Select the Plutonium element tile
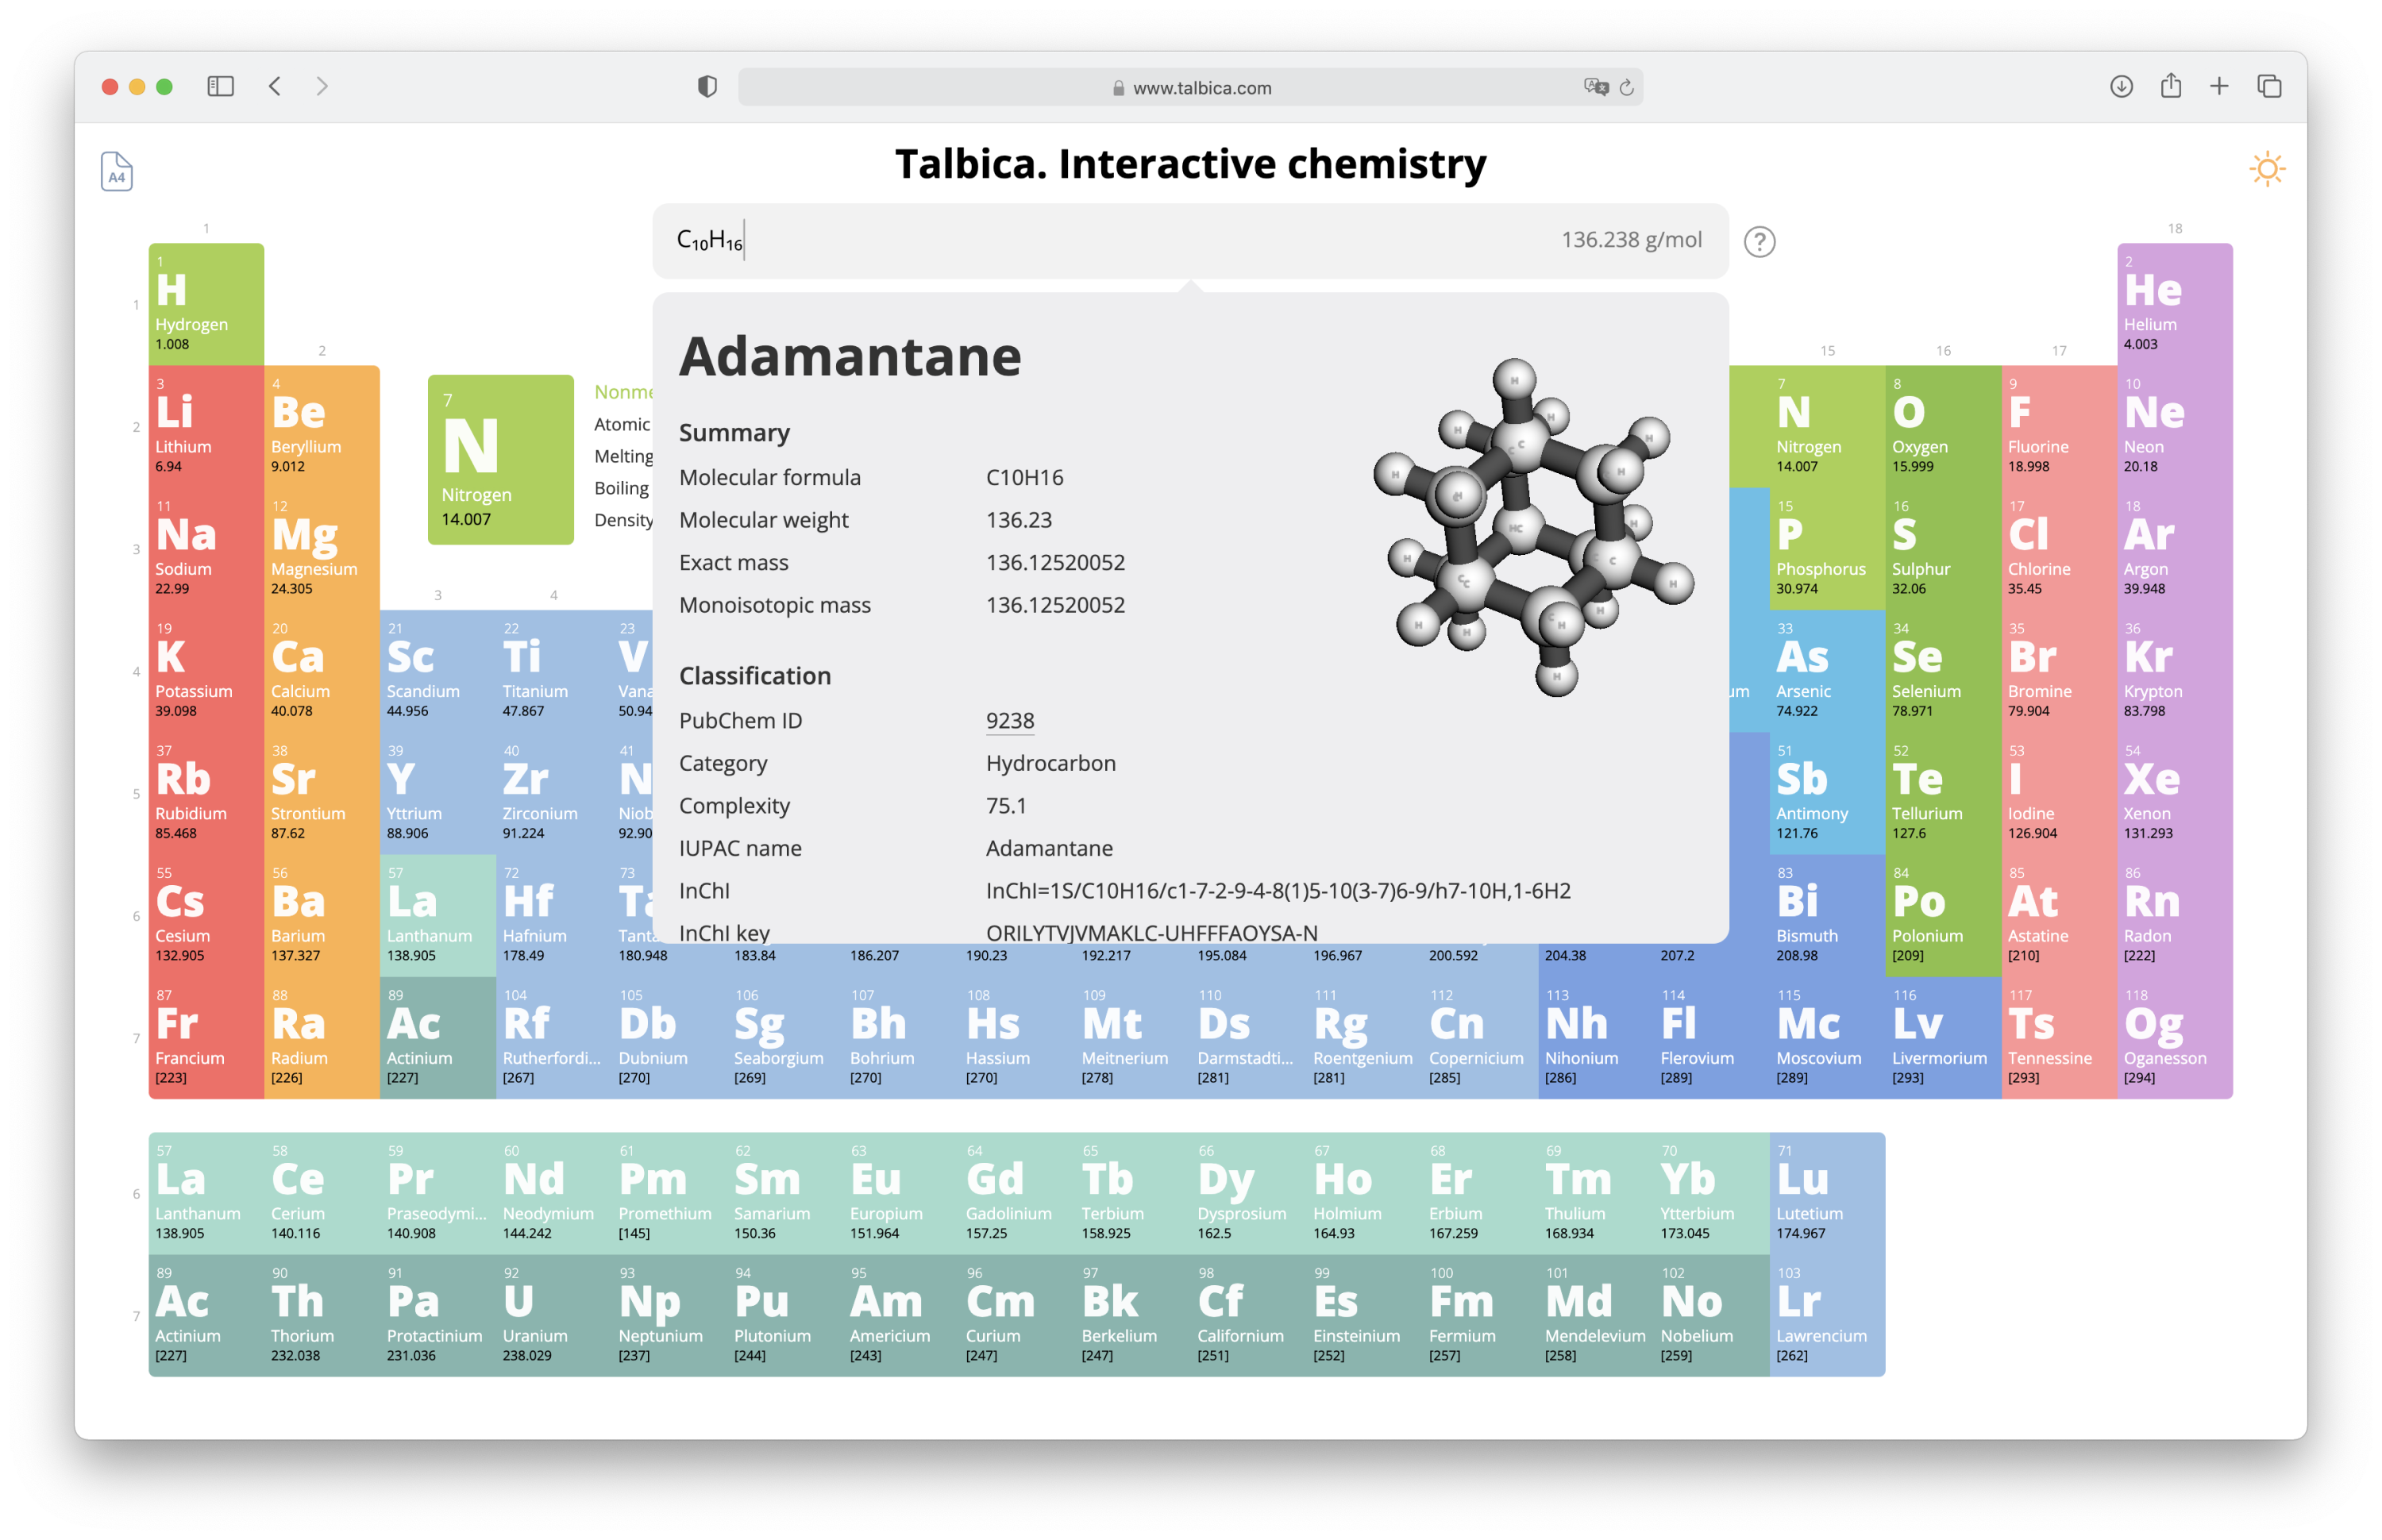The height and width of the screenshot is (1540, 2382). [x=785, y=1316]
